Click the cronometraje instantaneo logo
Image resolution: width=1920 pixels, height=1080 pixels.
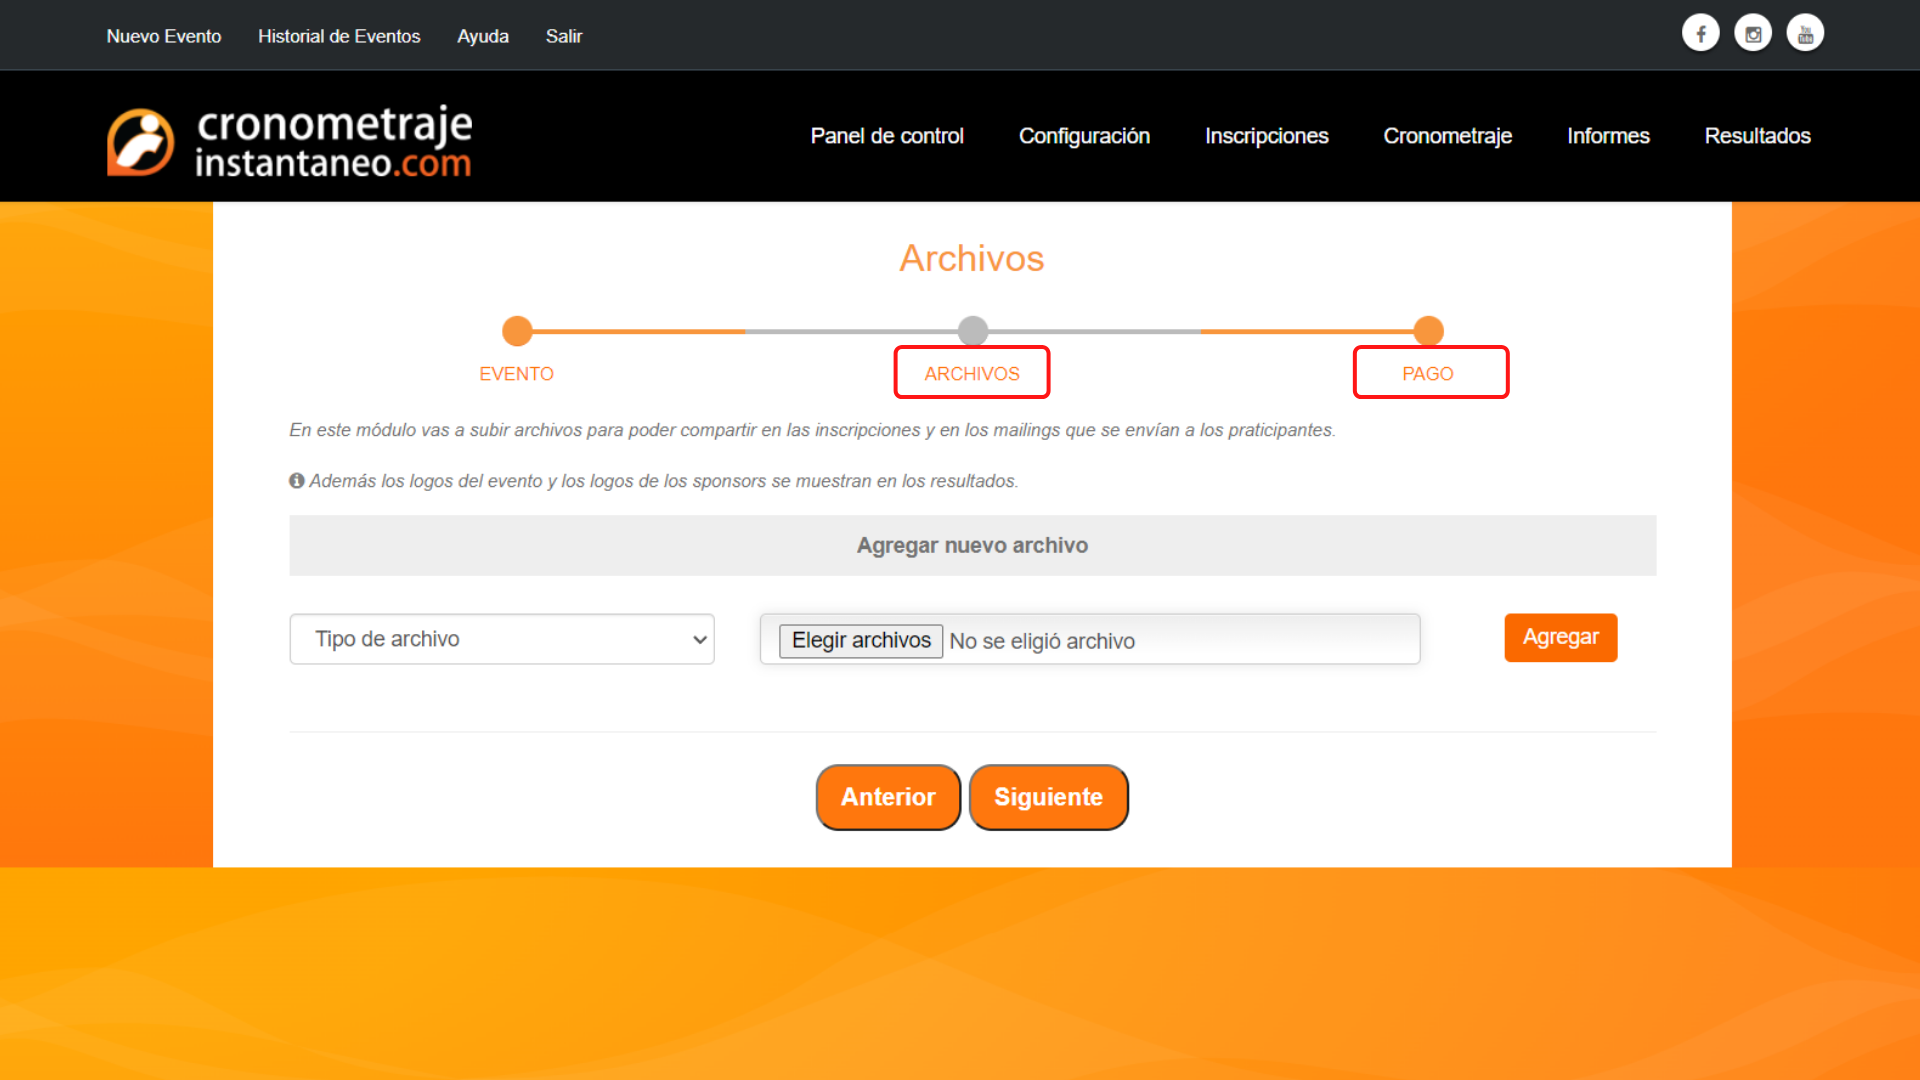coord(289,142)
